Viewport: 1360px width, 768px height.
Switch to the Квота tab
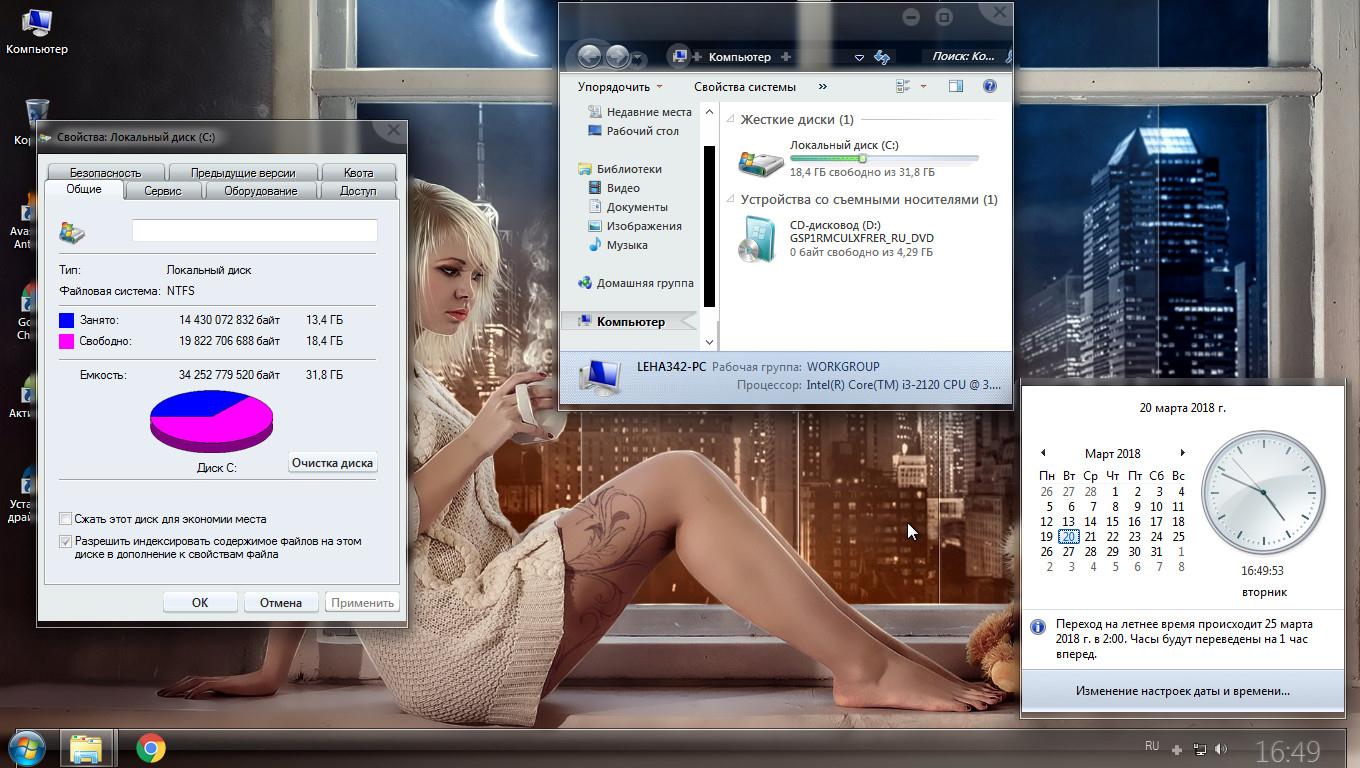coord(358,172)
